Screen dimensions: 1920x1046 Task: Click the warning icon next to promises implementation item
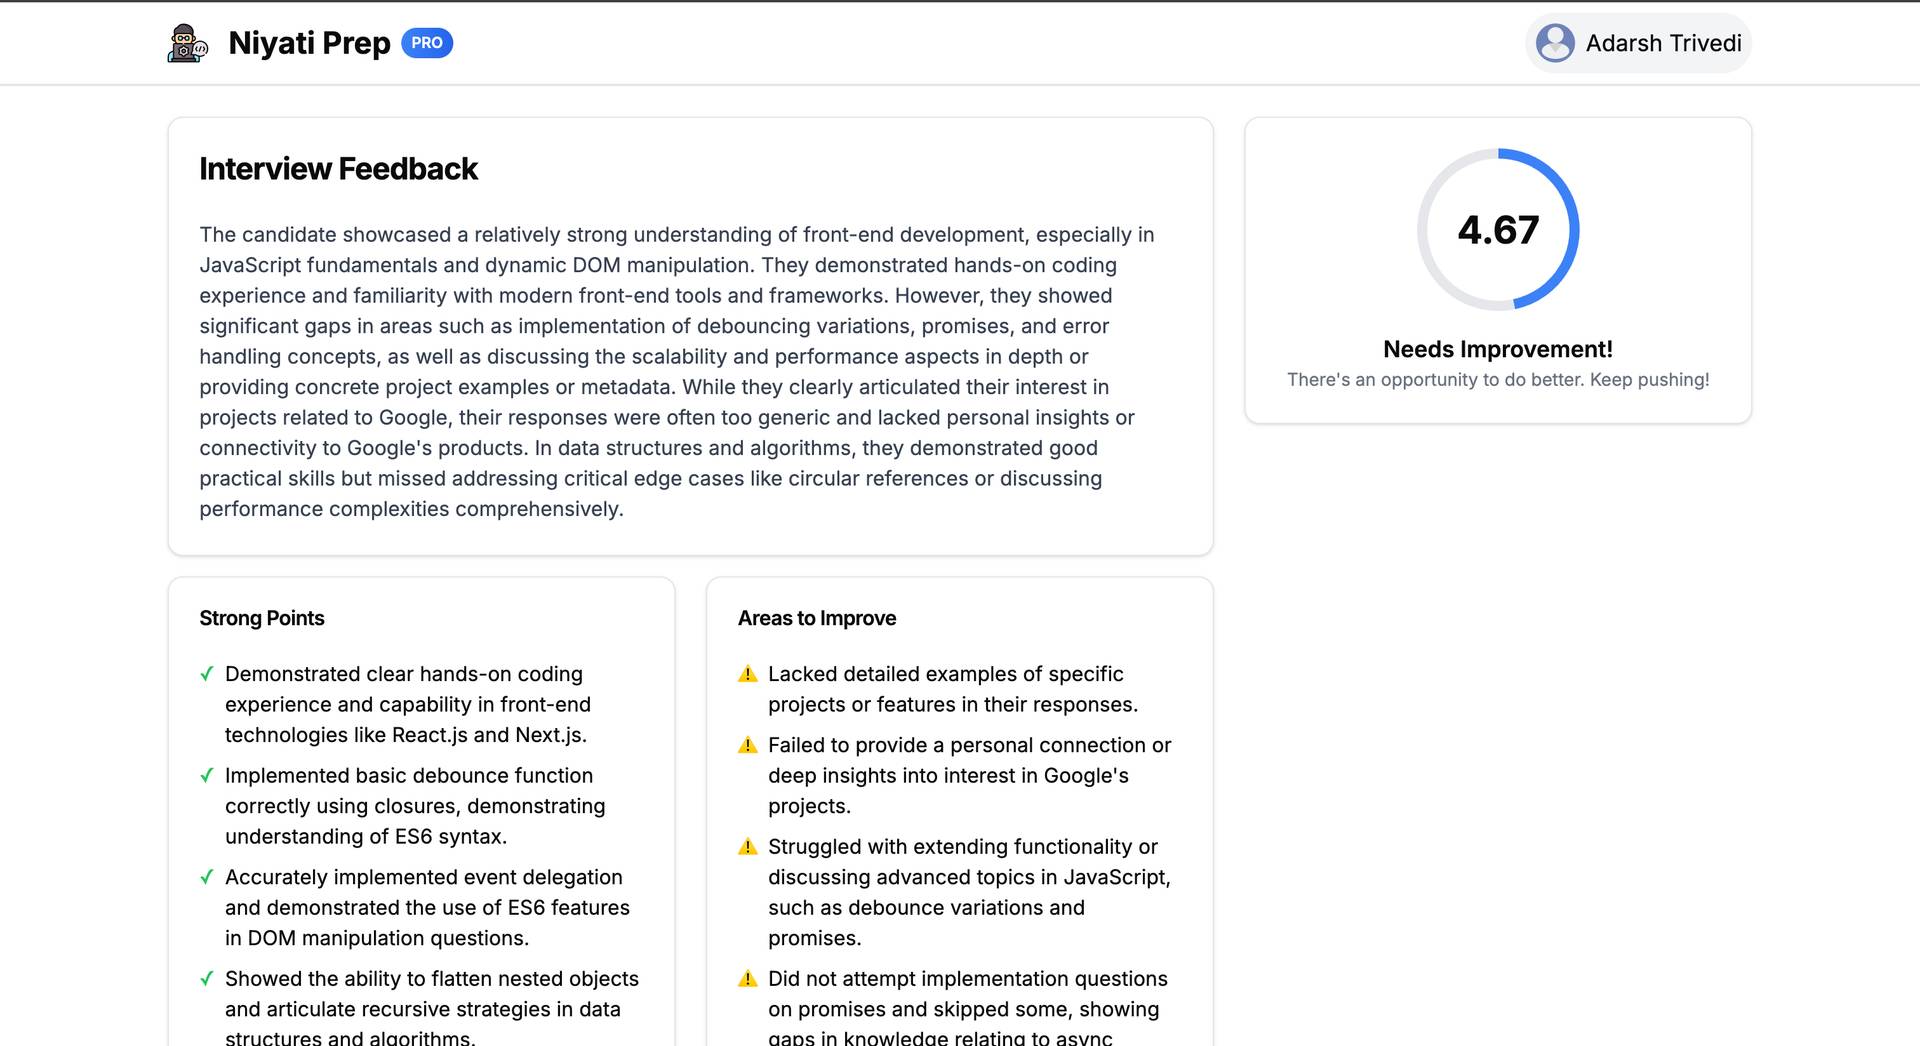747,979
